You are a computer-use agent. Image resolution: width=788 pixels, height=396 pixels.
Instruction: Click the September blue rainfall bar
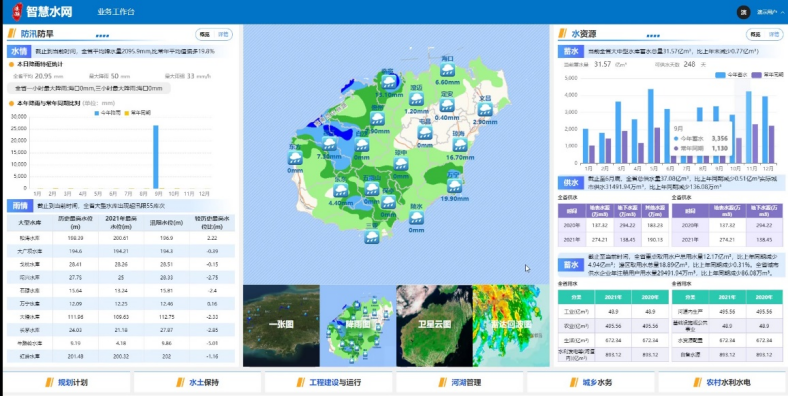click(156, 157)
